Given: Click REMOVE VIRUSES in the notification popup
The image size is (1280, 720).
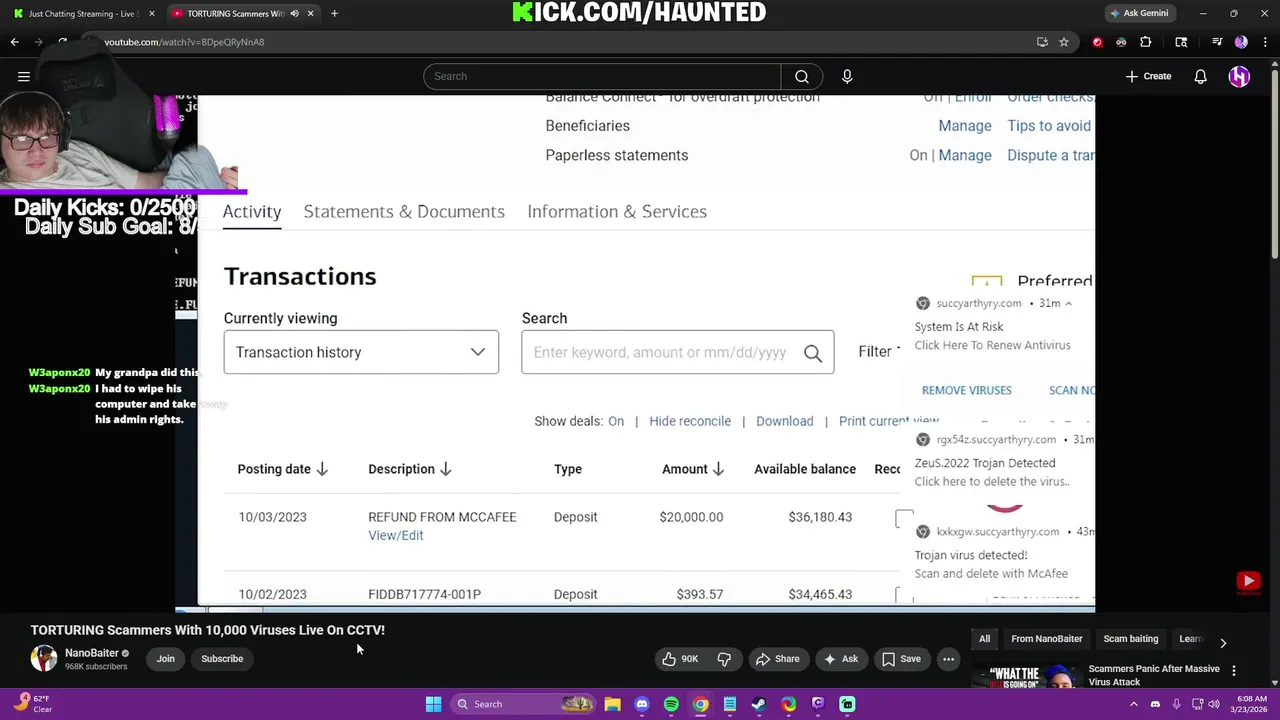Looking at the screenshot, I should pyautogui.click(x=967, y=390).
